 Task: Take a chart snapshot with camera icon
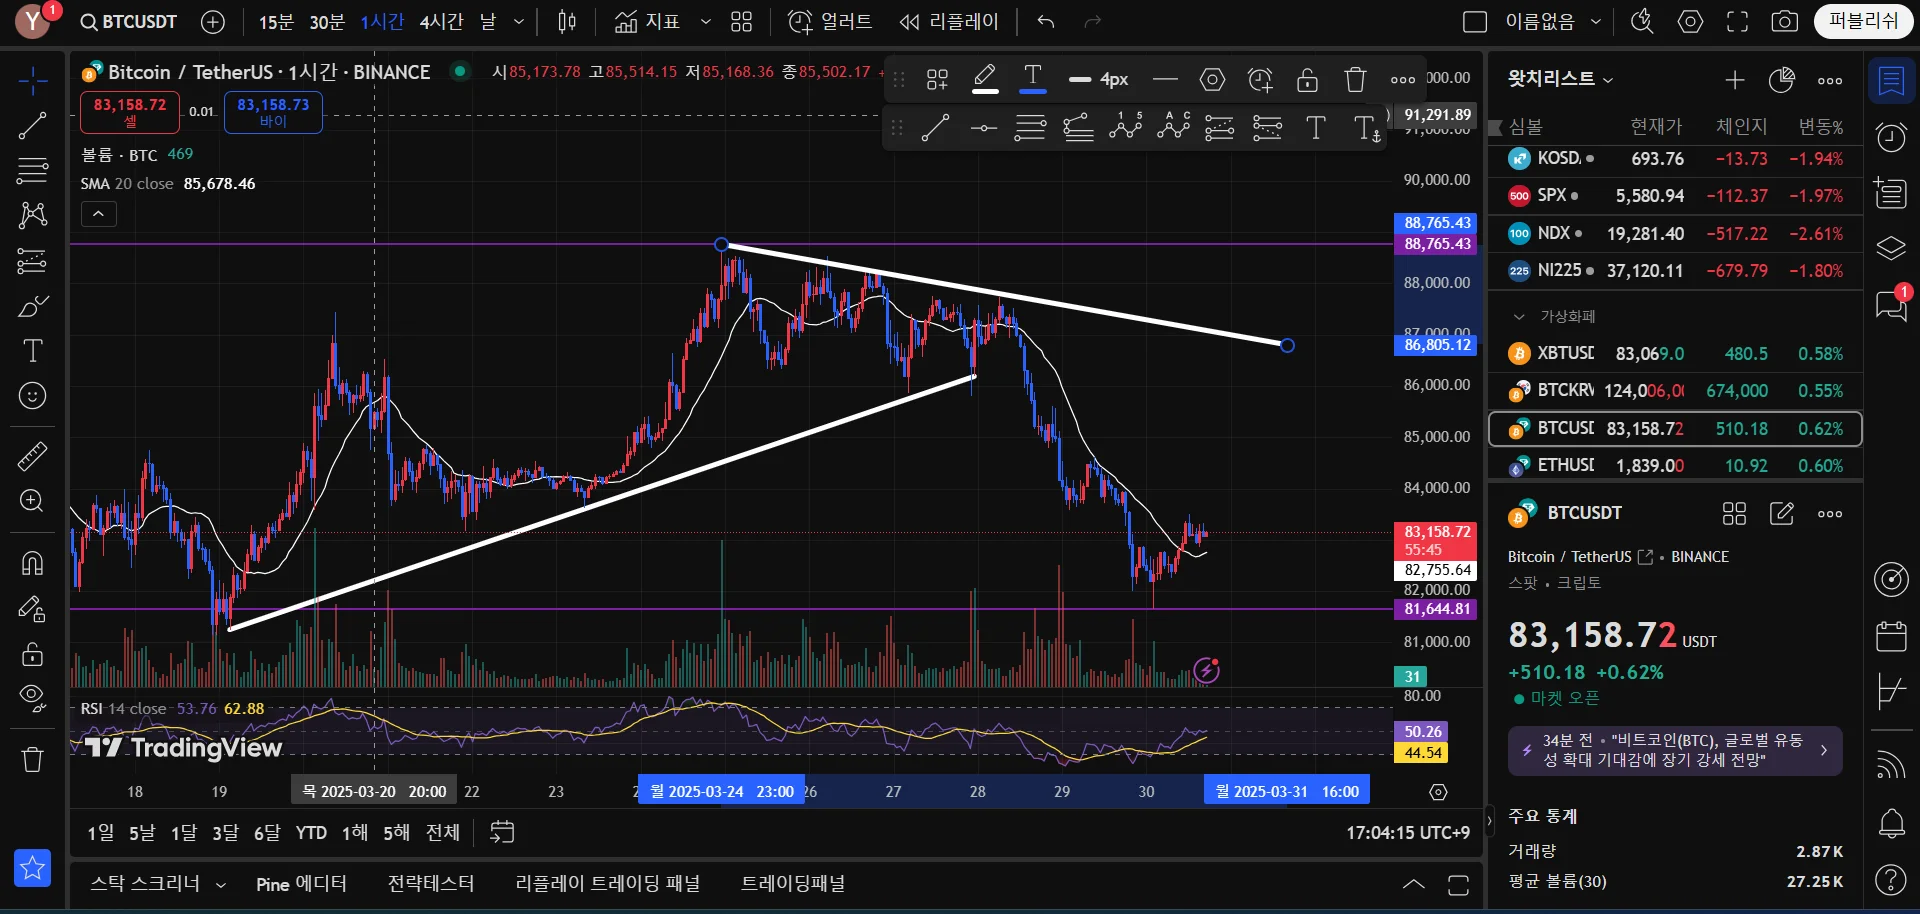(x=1785, y=22)
